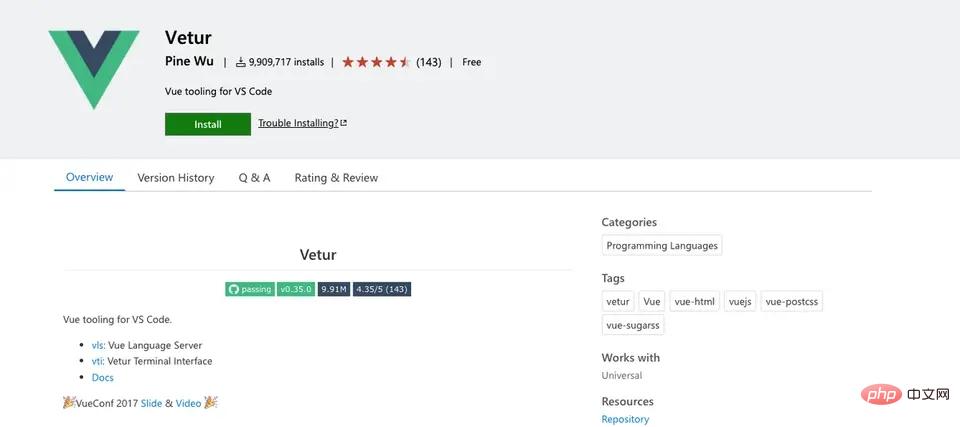The width and height of the screenshot is (960, 427).
Task: Open the Repository resource link
Action: click(x=625, y=419)
